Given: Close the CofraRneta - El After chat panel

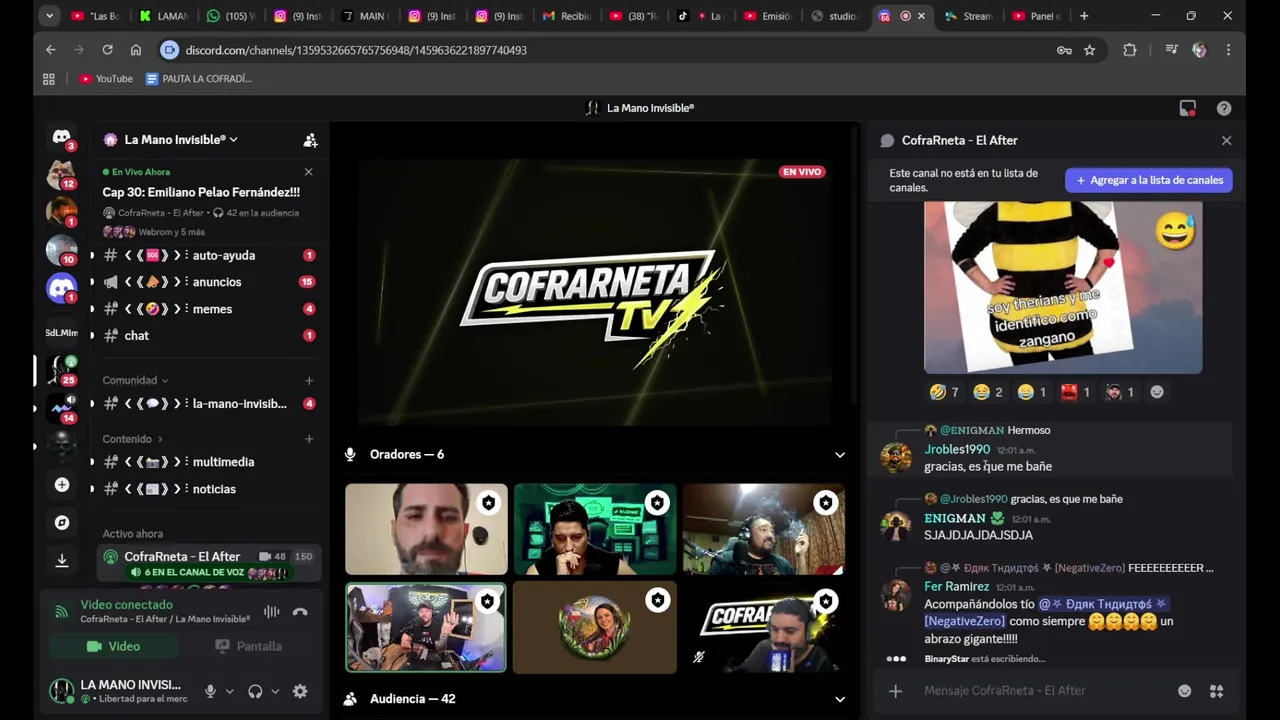Looking at the screenshot, I should [x=1226, y=141].
